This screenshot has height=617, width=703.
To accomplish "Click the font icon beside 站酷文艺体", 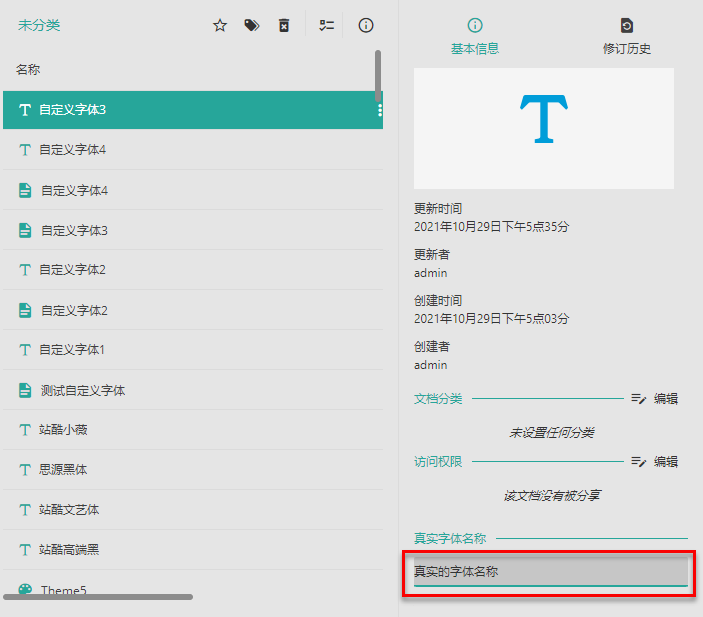I will (25, 510).
